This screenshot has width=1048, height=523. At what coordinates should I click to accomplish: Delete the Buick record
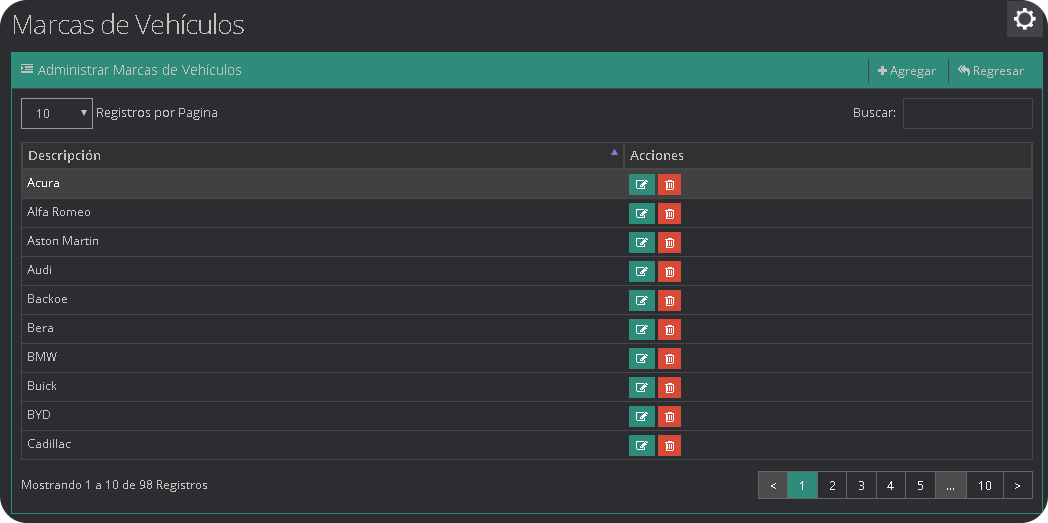coord(669,388)
